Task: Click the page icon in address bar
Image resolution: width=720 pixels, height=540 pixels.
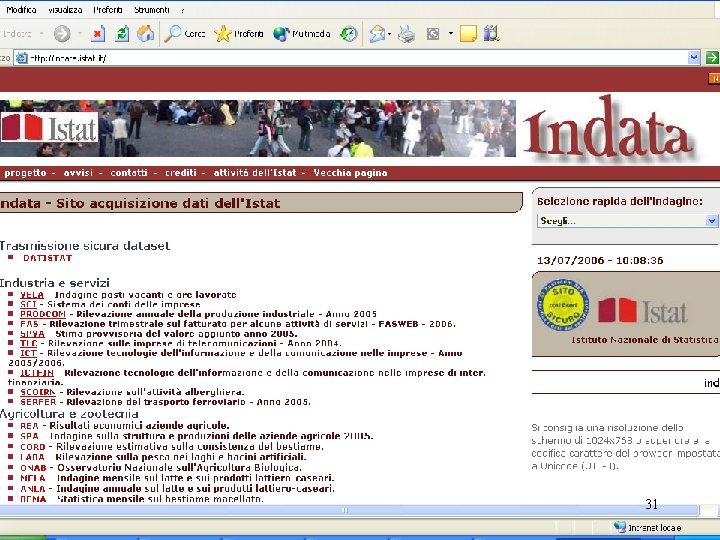Action: (22, 58)
